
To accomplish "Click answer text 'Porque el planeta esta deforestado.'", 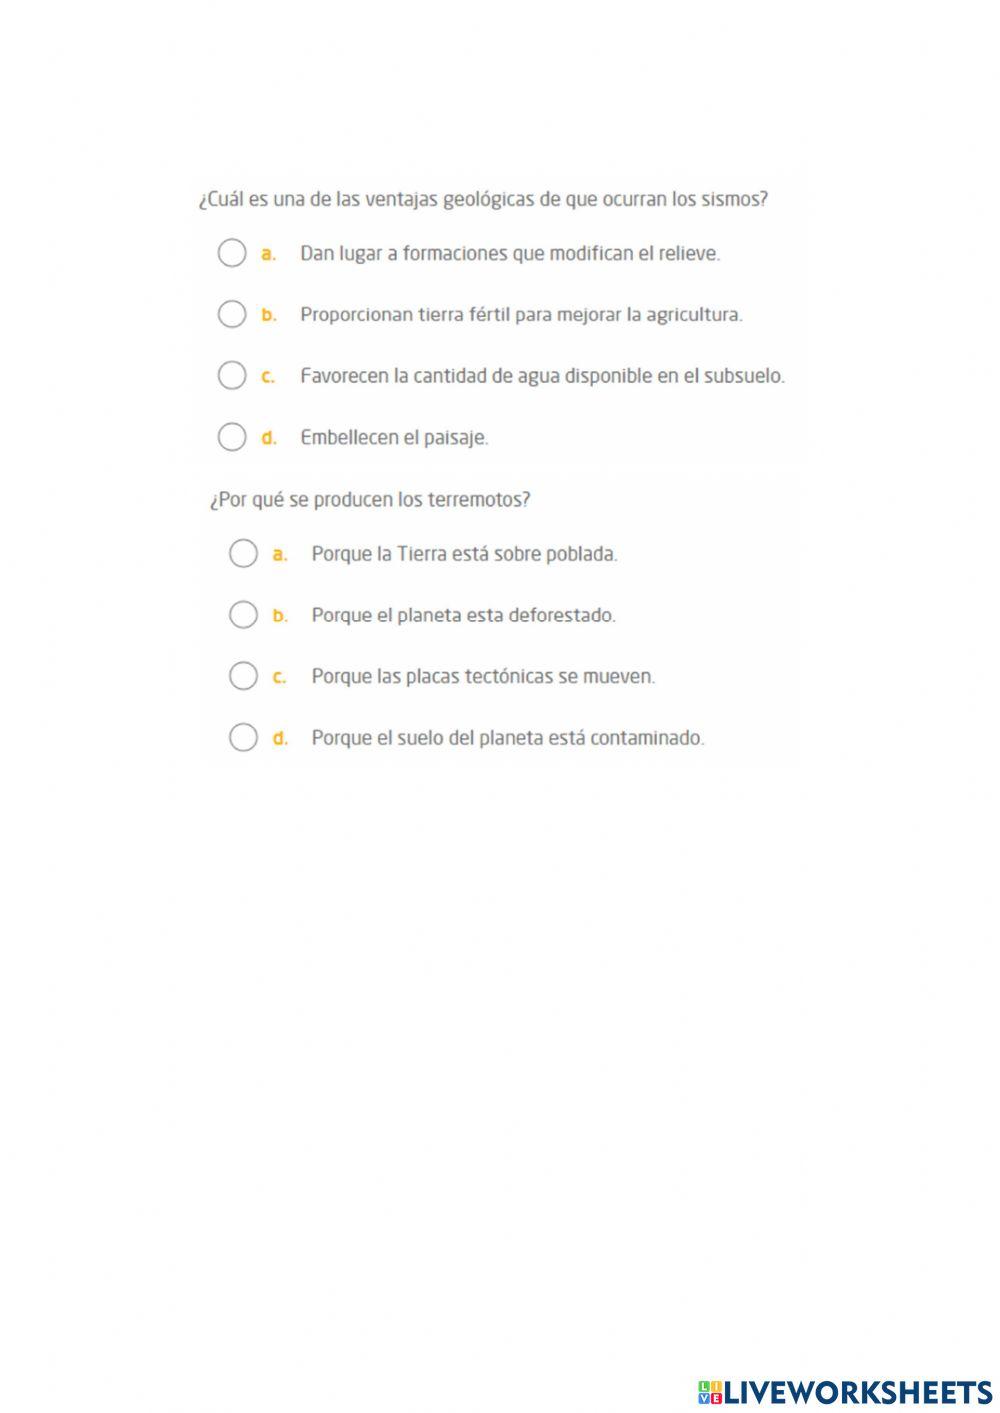I will click(x=463, y=616).
